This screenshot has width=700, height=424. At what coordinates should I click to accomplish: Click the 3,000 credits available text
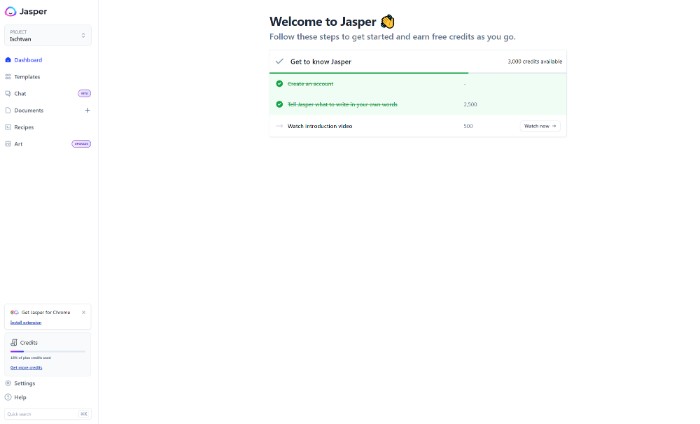pos(534,62)
